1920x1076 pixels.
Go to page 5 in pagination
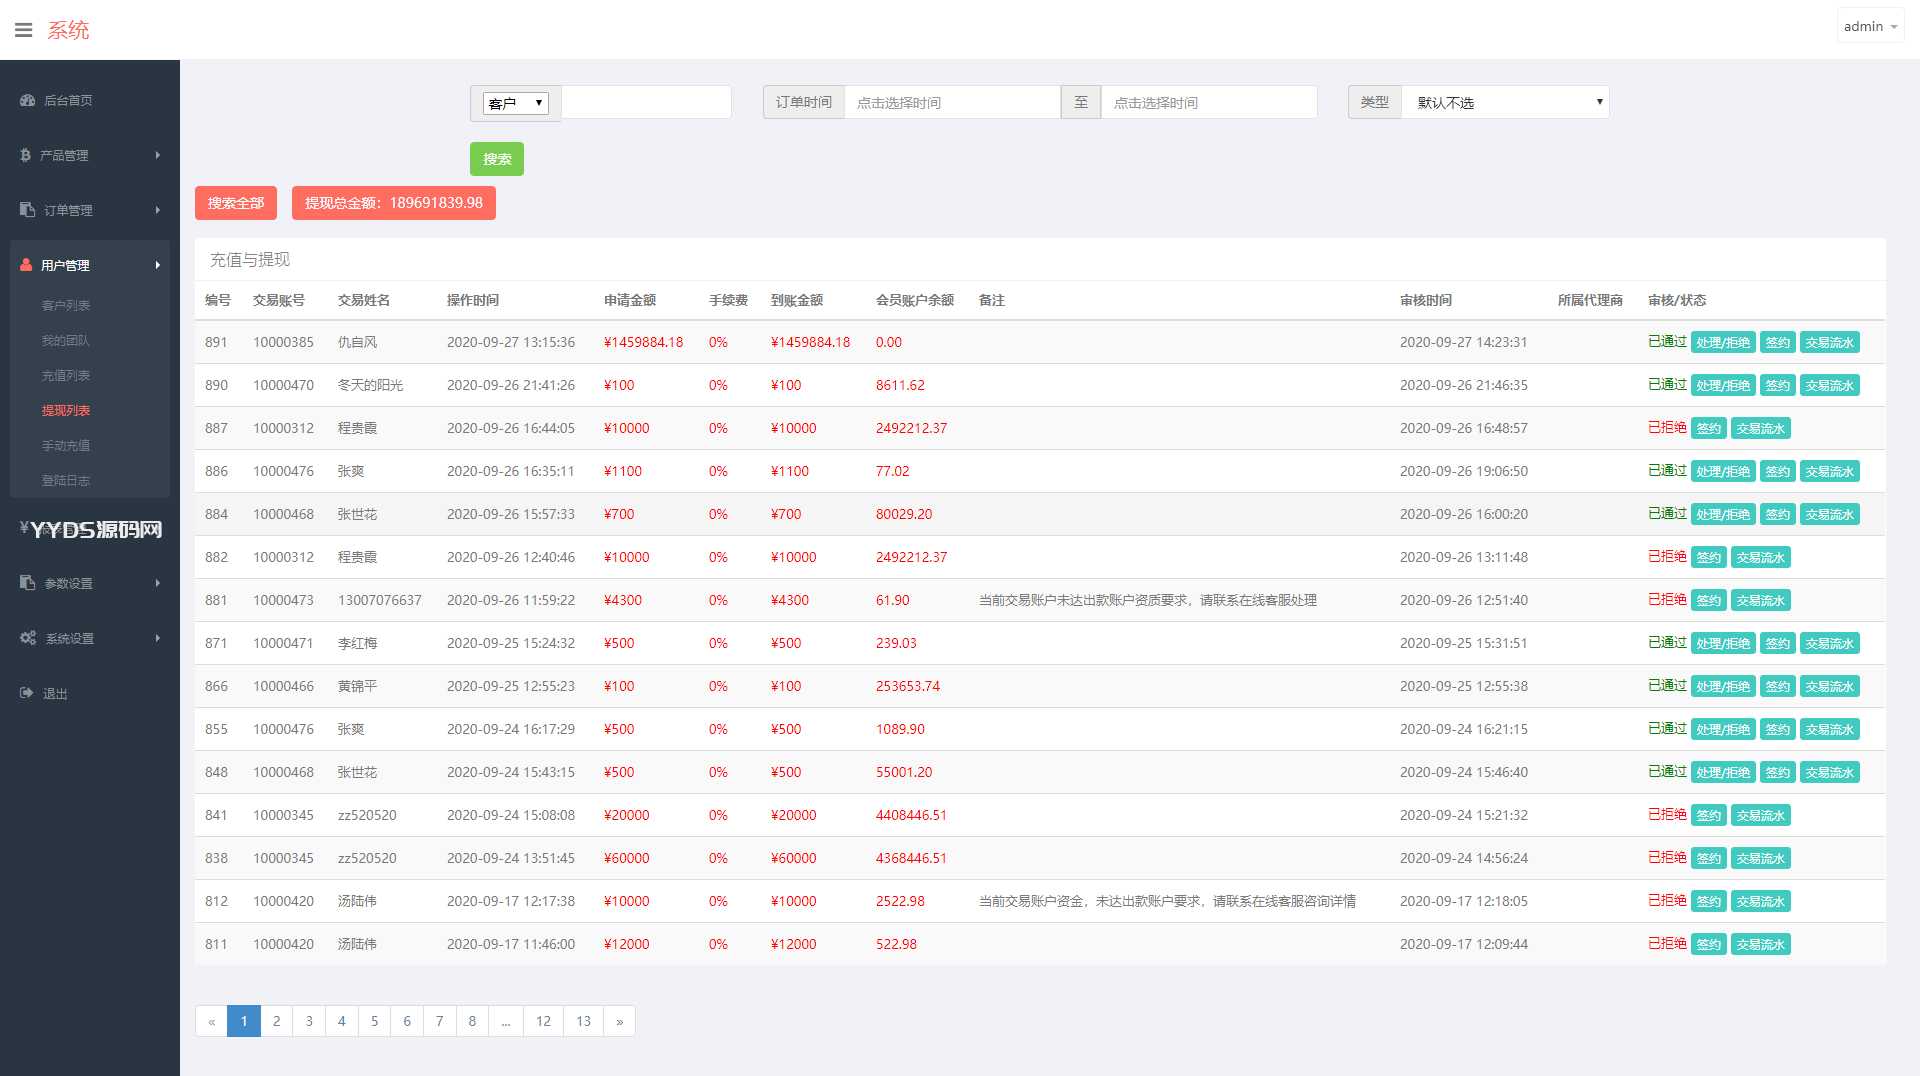pos(374,1021)
